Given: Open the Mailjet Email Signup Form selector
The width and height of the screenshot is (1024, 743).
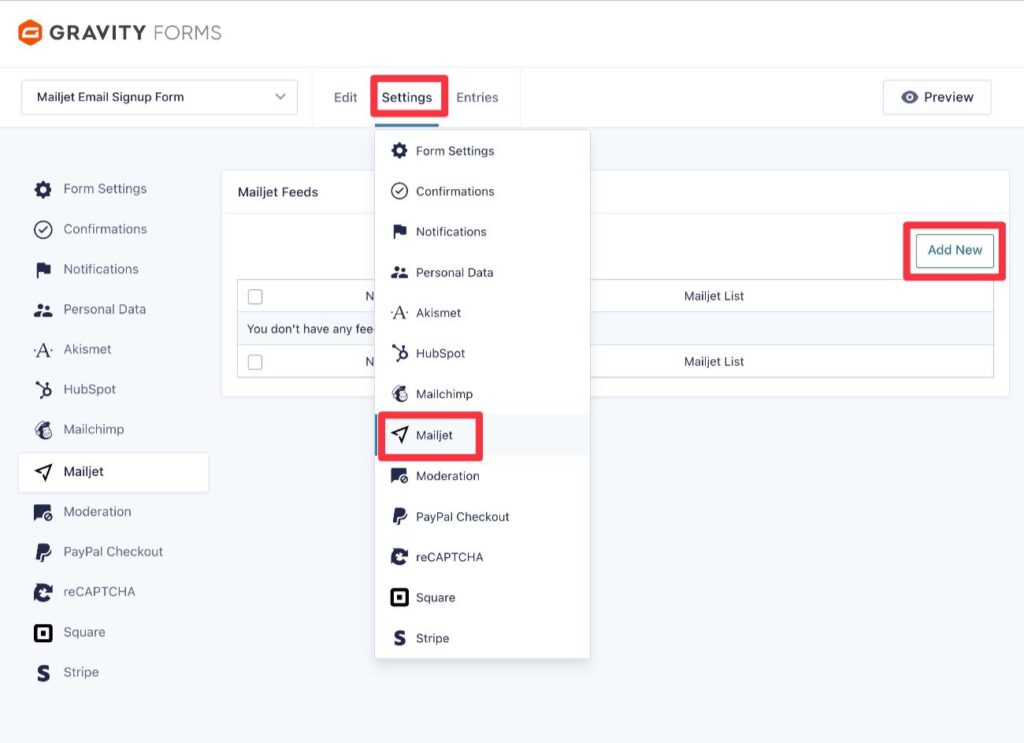Looking at the screenshot, I should click(x=159, y=97).
